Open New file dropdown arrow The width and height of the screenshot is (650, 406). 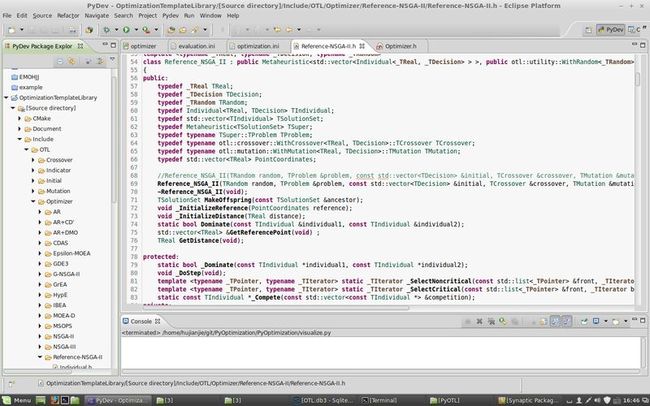pos(22,30)
